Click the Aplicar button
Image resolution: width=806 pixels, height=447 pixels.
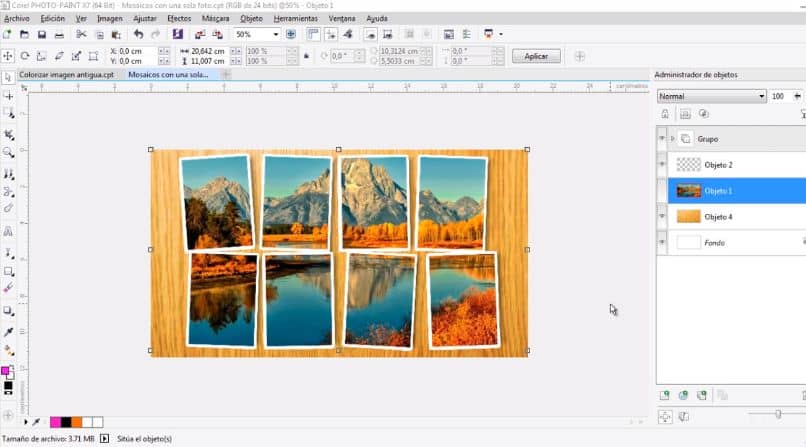[x=536, y=56]
